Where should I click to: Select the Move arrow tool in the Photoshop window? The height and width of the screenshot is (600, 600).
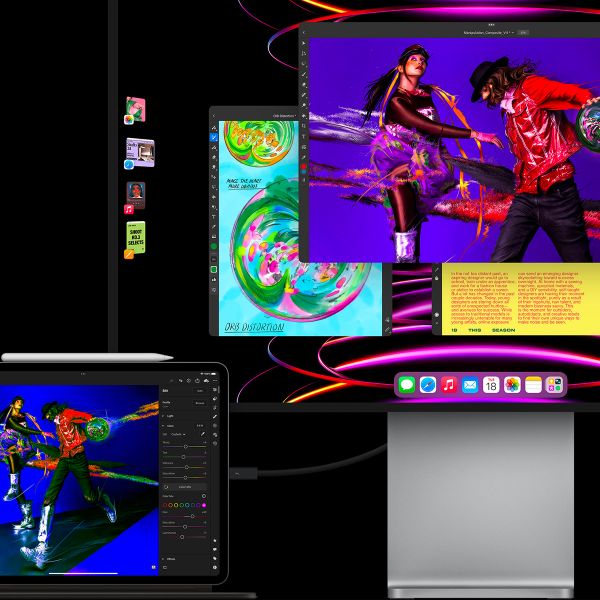[x=303, y=43]
